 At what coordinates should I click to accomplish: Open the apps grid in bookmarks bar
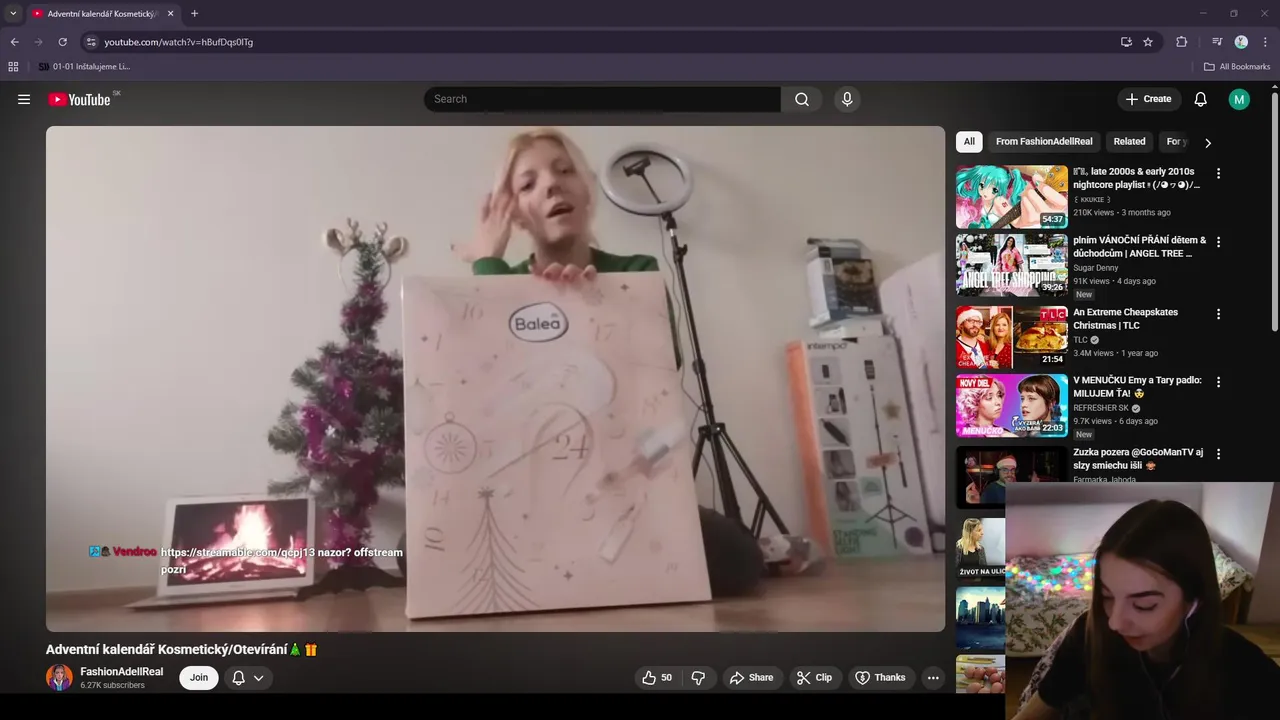13,67
